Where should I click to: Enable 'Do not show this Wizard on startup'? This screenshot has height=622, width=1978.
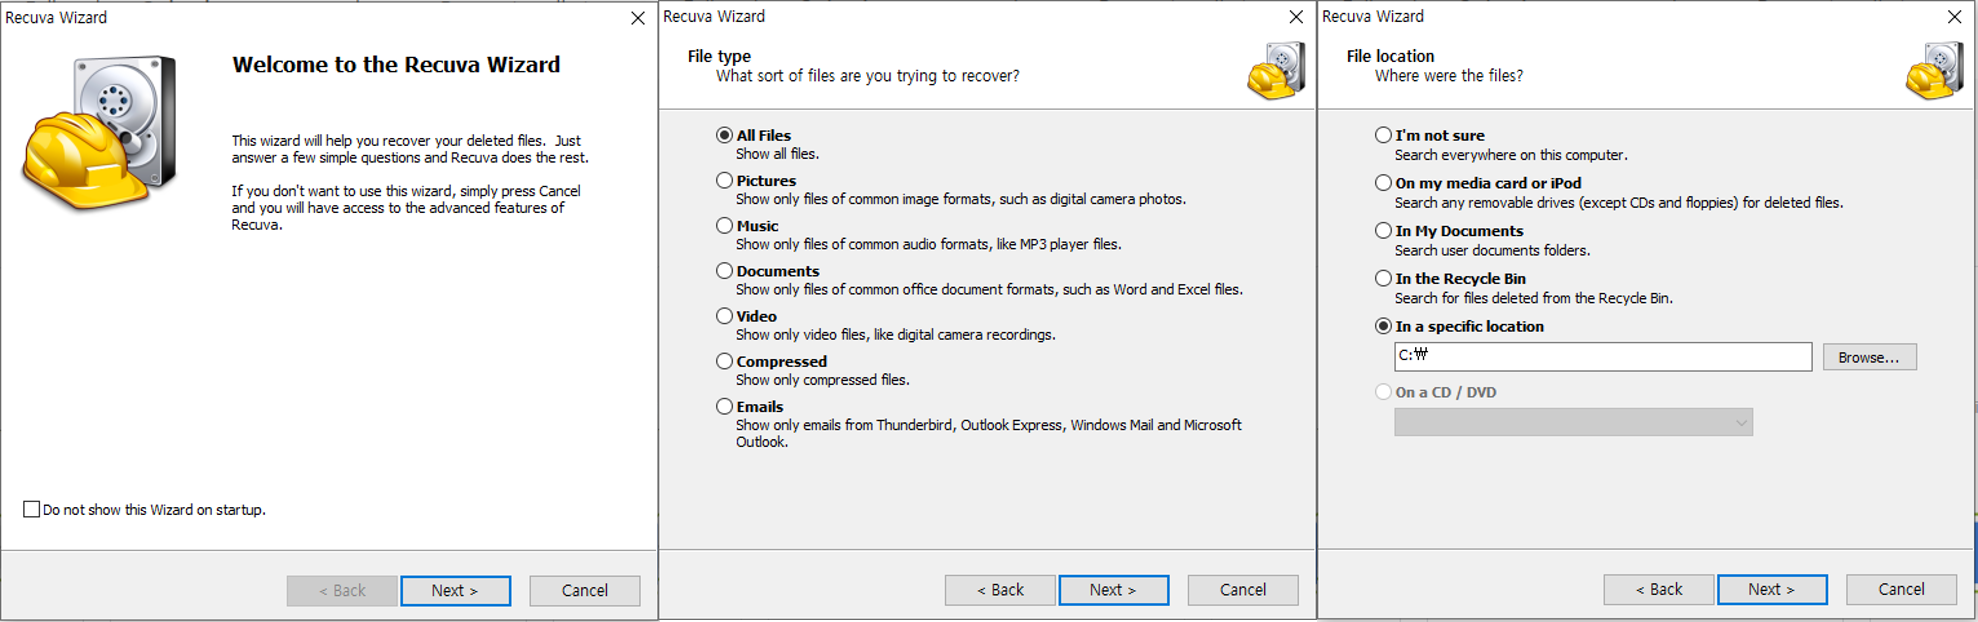click(x=32, y=509)
